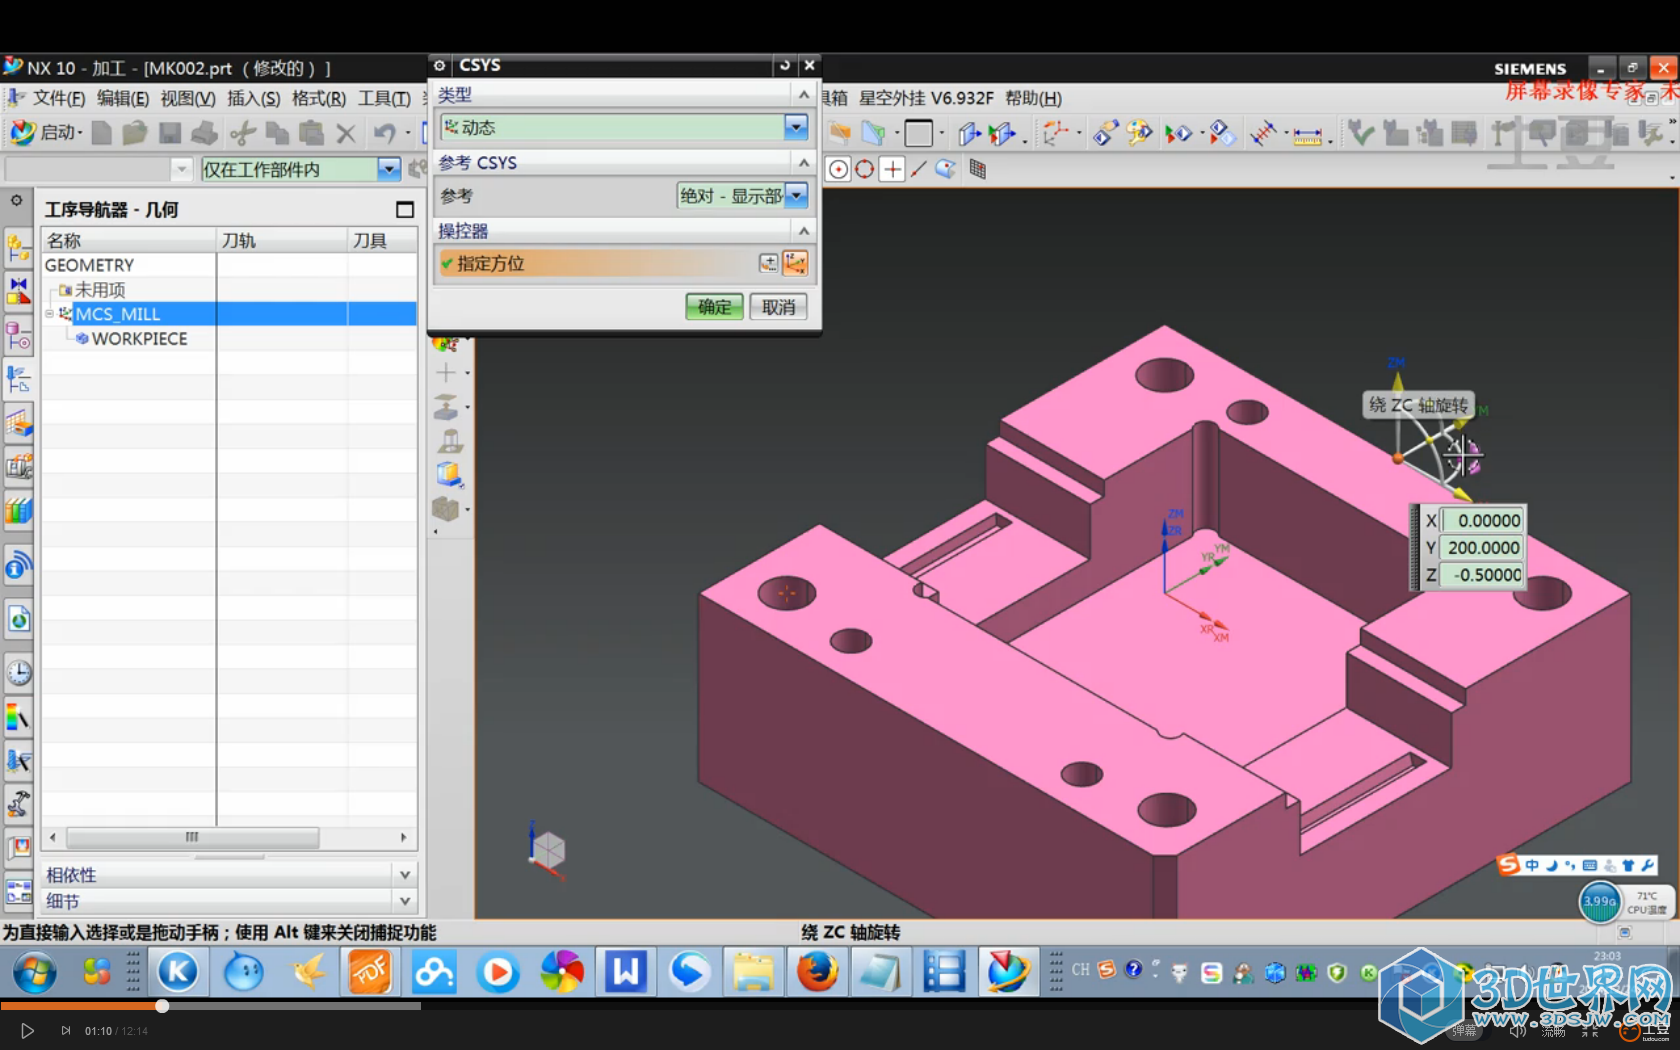Click the CSYS dialog icon in 指定方位 row
Image resolution: width=1680 pixels, height=1050 pixels.
795,263
